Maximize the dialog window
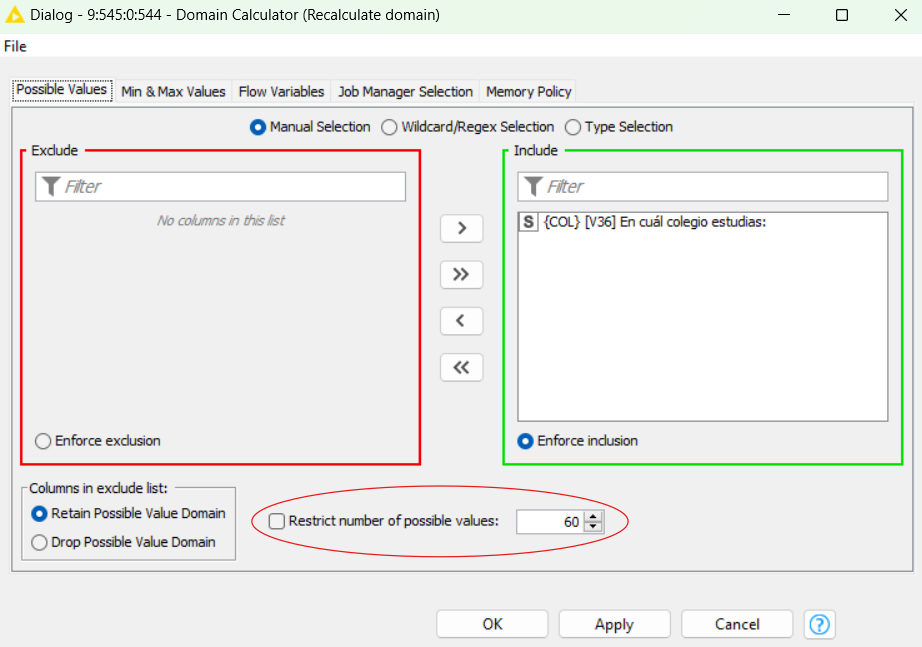 (842, 15)
